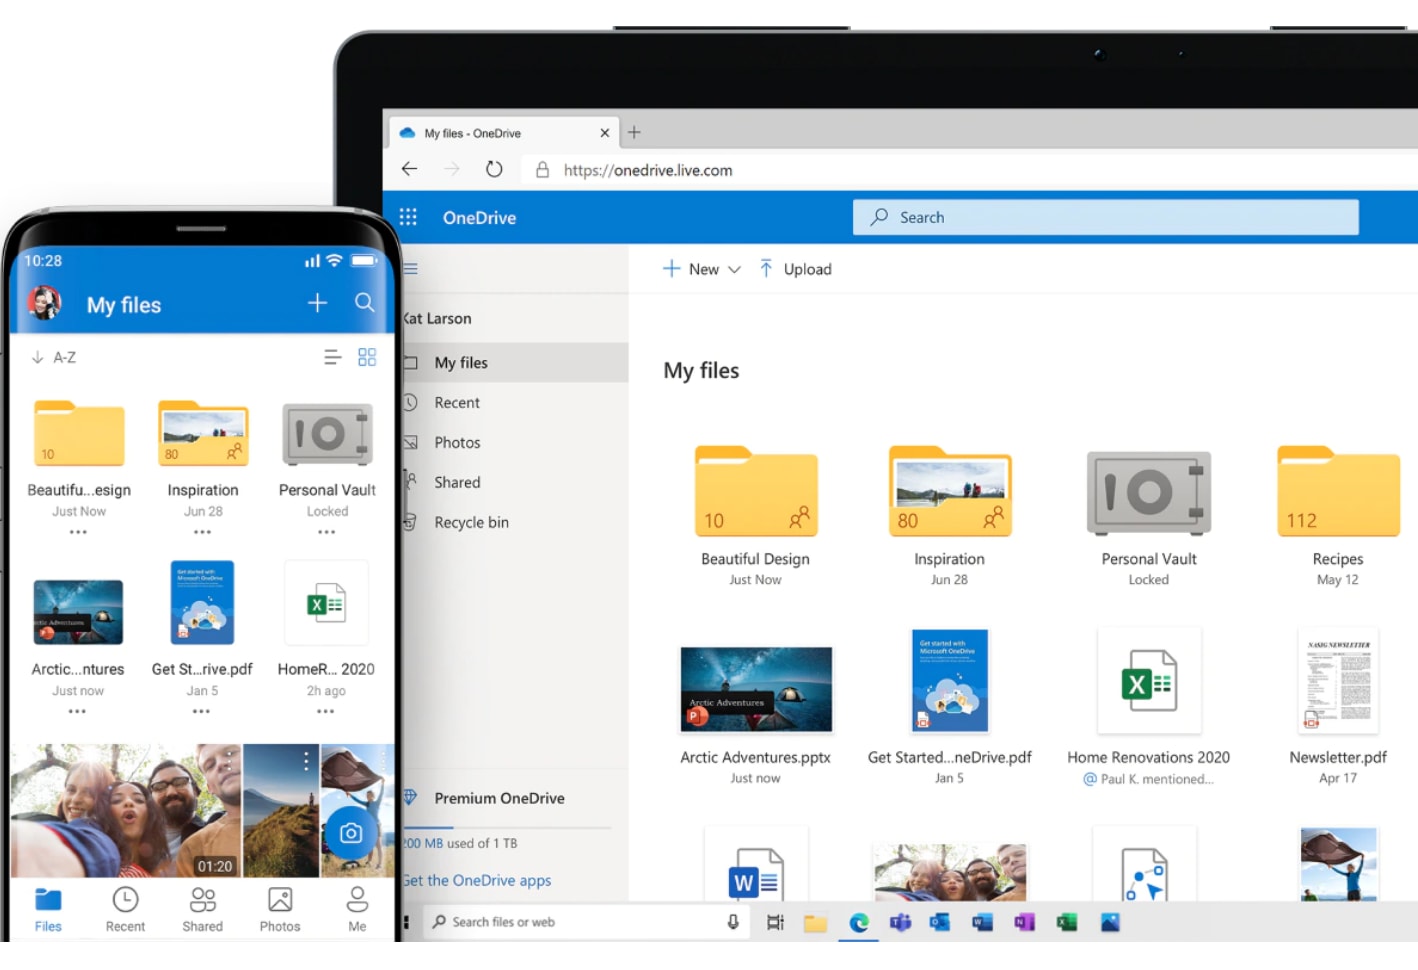Viewport: 1418px width, 970px height.
Task: Tap the profile avatar in phone app
Action: click(x=44, y=303)
